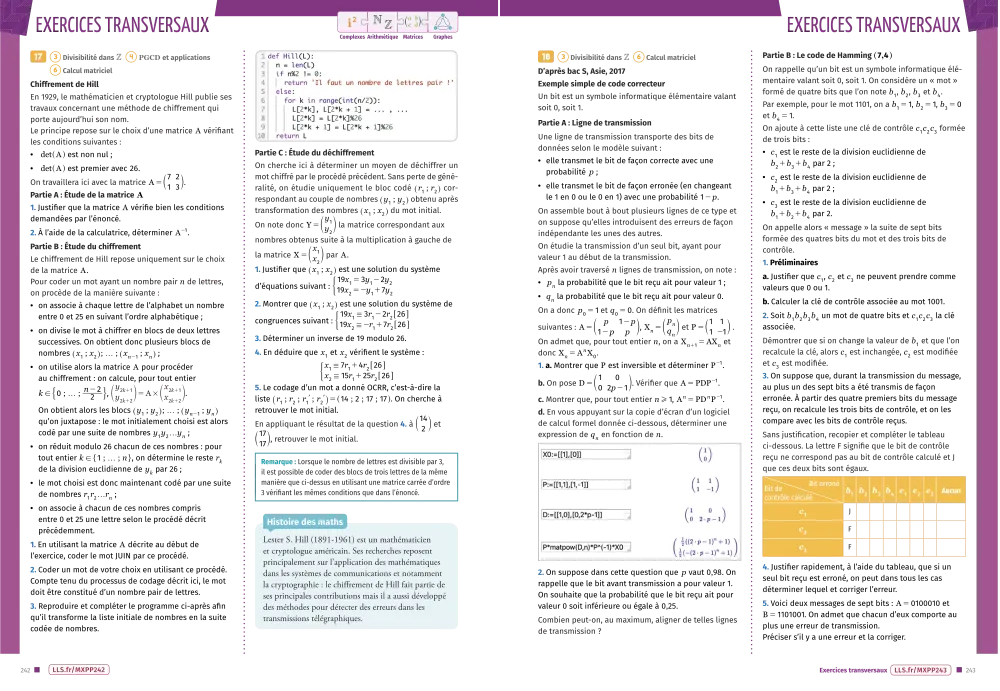Click the b1 column header in table

pos(848,491)
